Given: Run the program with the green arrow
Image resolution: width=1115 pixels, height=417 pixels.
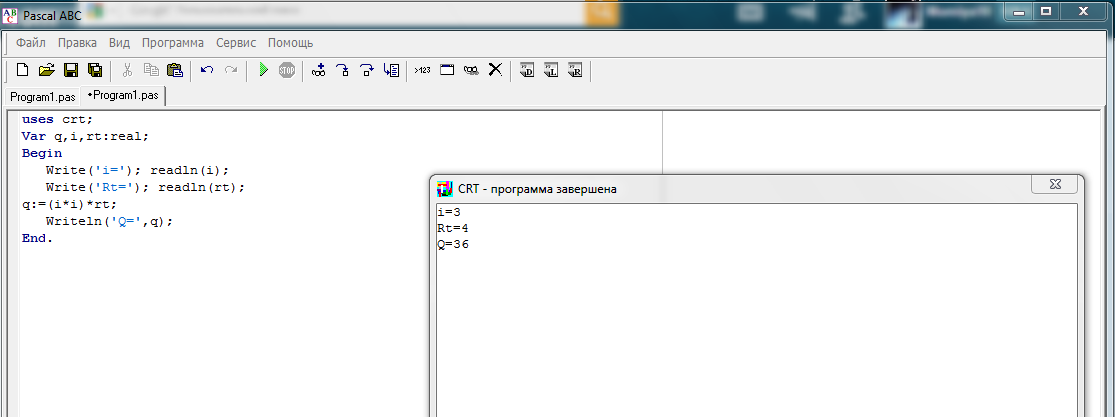Looking at the screenshot, I should [x=263, y=70].
